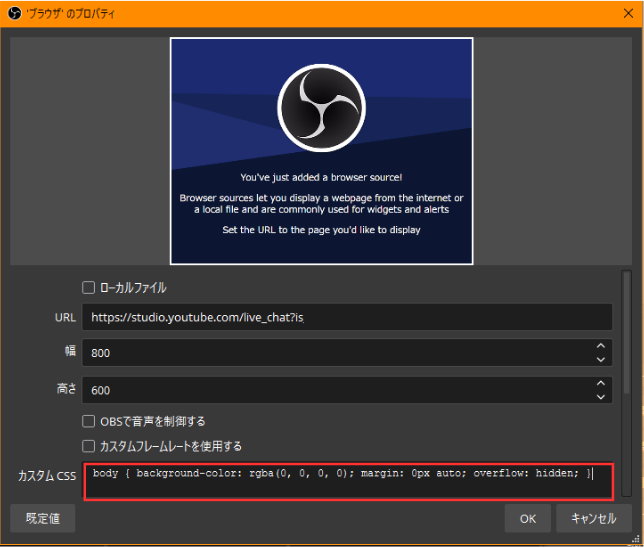Click the browser source preview thumbnail
The width and height of the screenshot is (644, 548).
pos(321,151)
